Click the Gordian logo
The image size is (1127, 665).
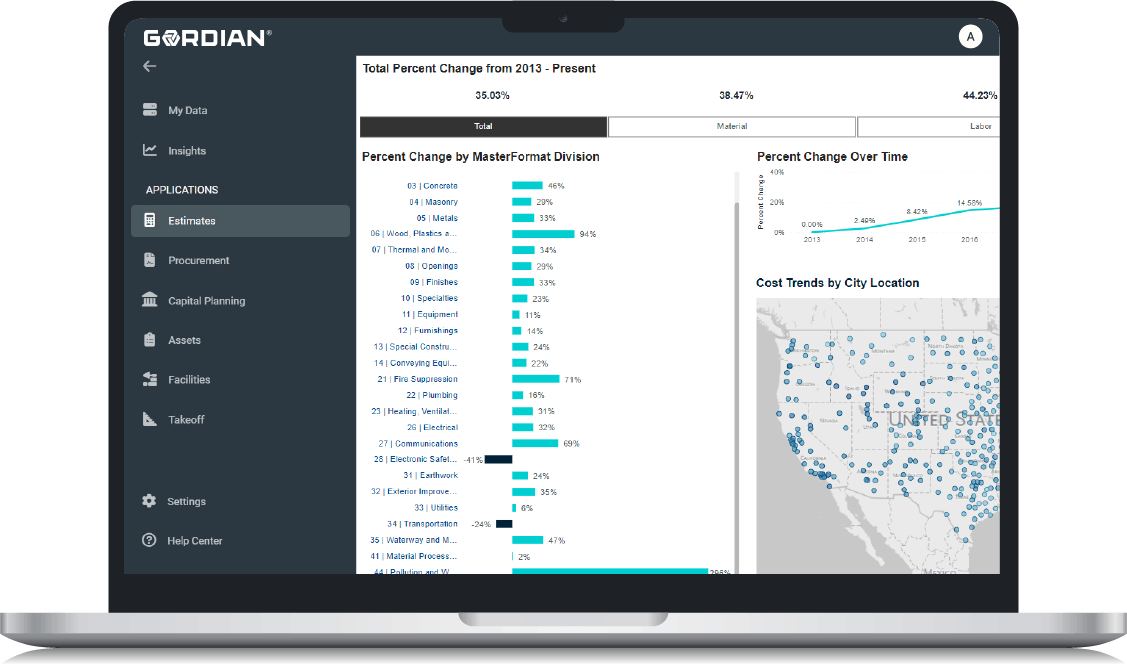click(x=207, y=38)
